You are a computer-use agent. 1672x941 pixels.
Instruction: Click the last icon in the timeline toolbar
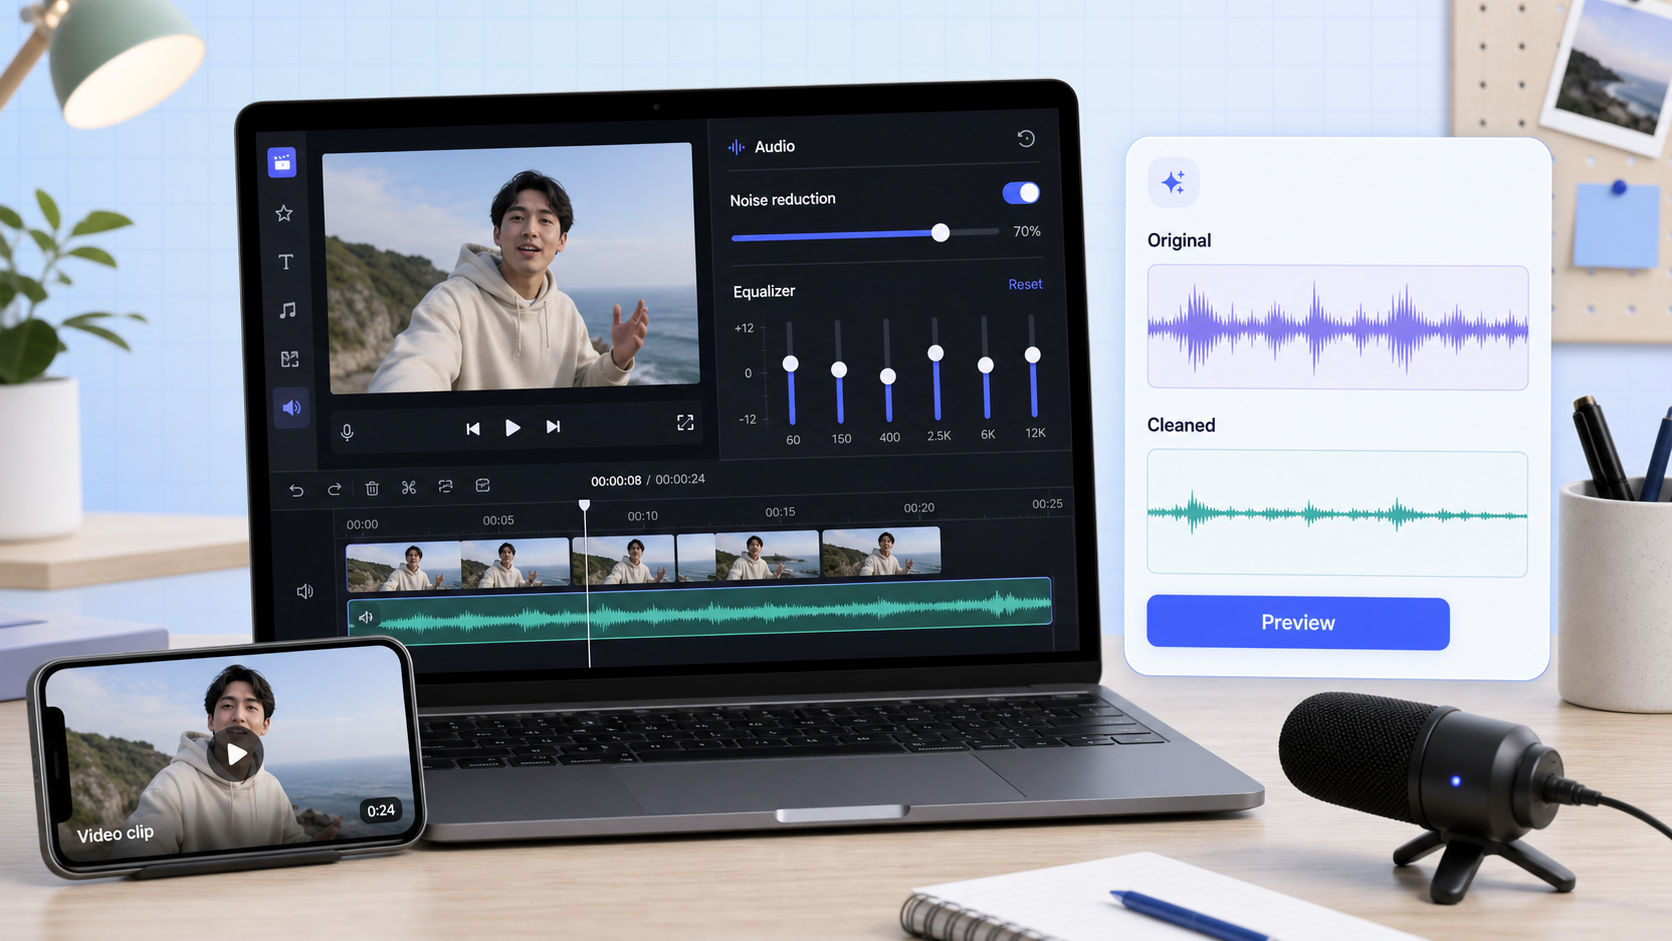[483, 485]
